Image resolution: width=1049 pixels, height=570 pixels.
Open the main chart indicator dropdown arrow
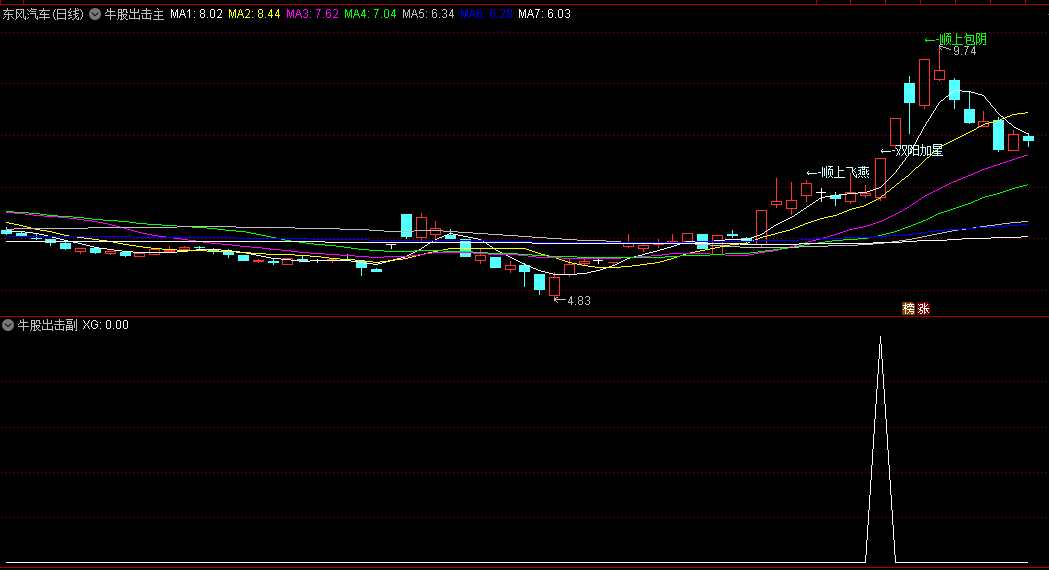(x=95, y=14)
